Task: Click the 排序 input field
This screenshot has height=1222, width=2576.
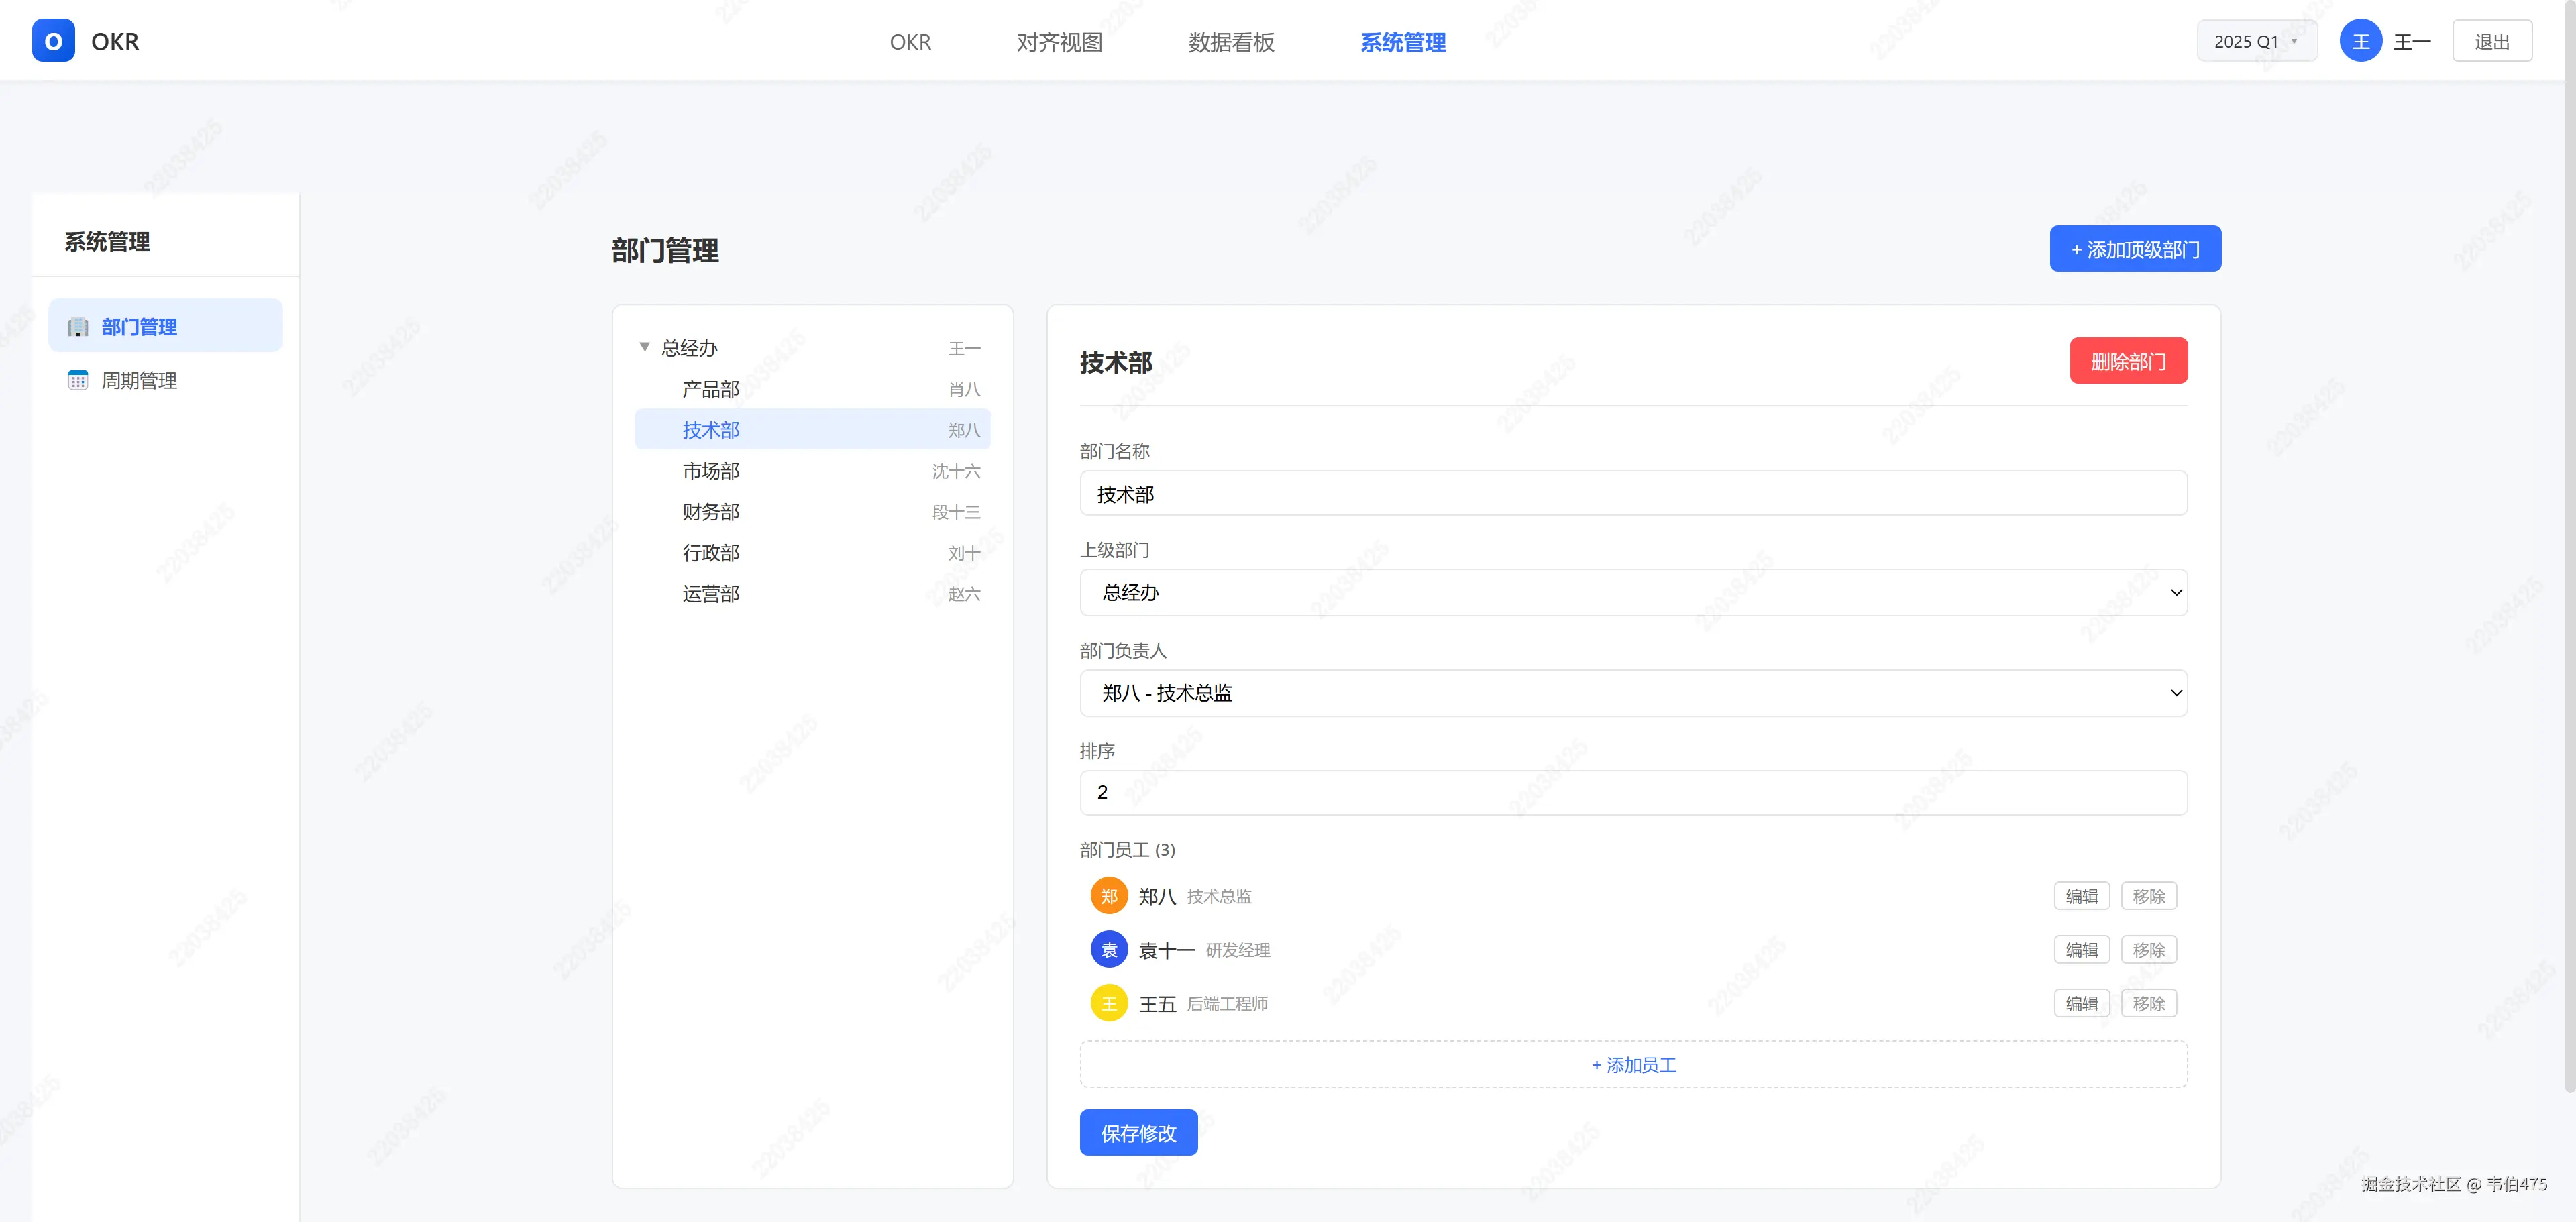Action: [x=1632, y=792]
